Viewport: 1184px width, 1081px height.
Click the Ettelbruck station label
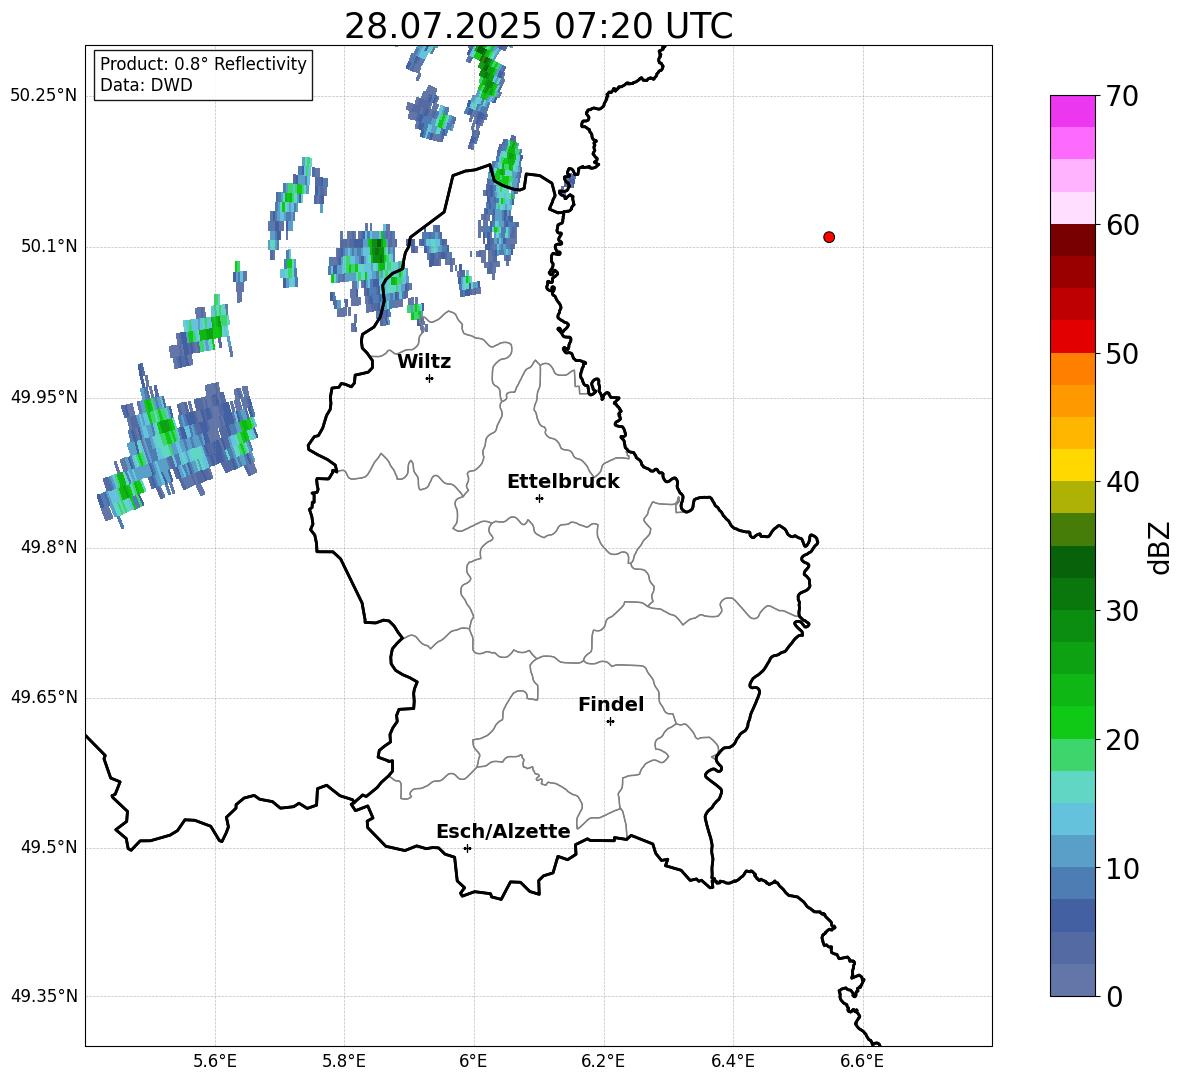click(563, 482)
